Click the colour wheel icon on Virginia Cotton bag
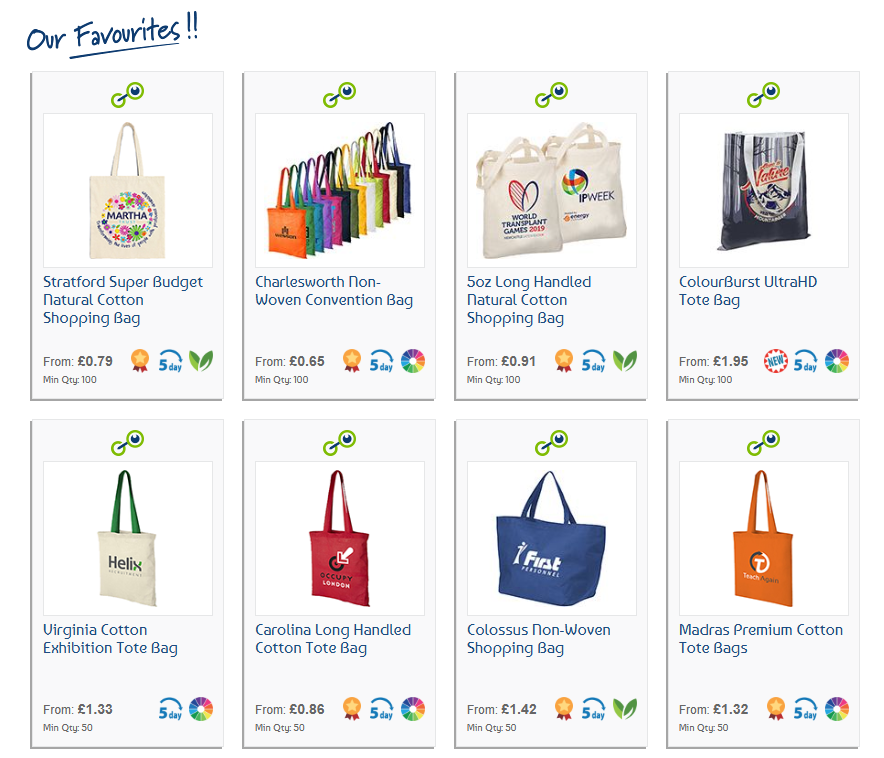The image size is (884, 758). pyautogui.click(x=201, y=709)
